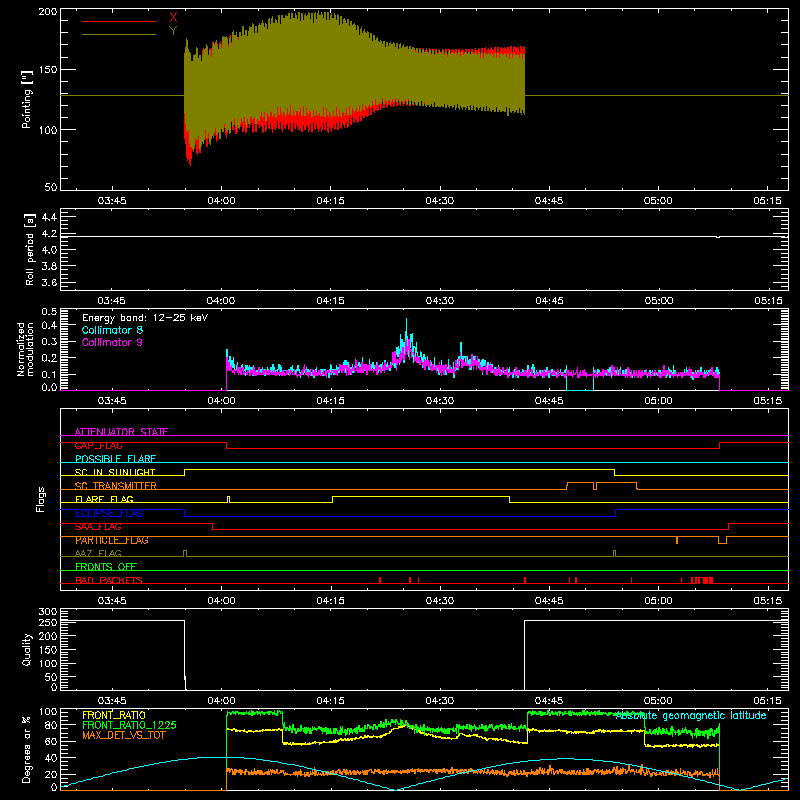Select the cyan 'Collimator 8' legend entry

pyautogui.click(x=112, y=330)
